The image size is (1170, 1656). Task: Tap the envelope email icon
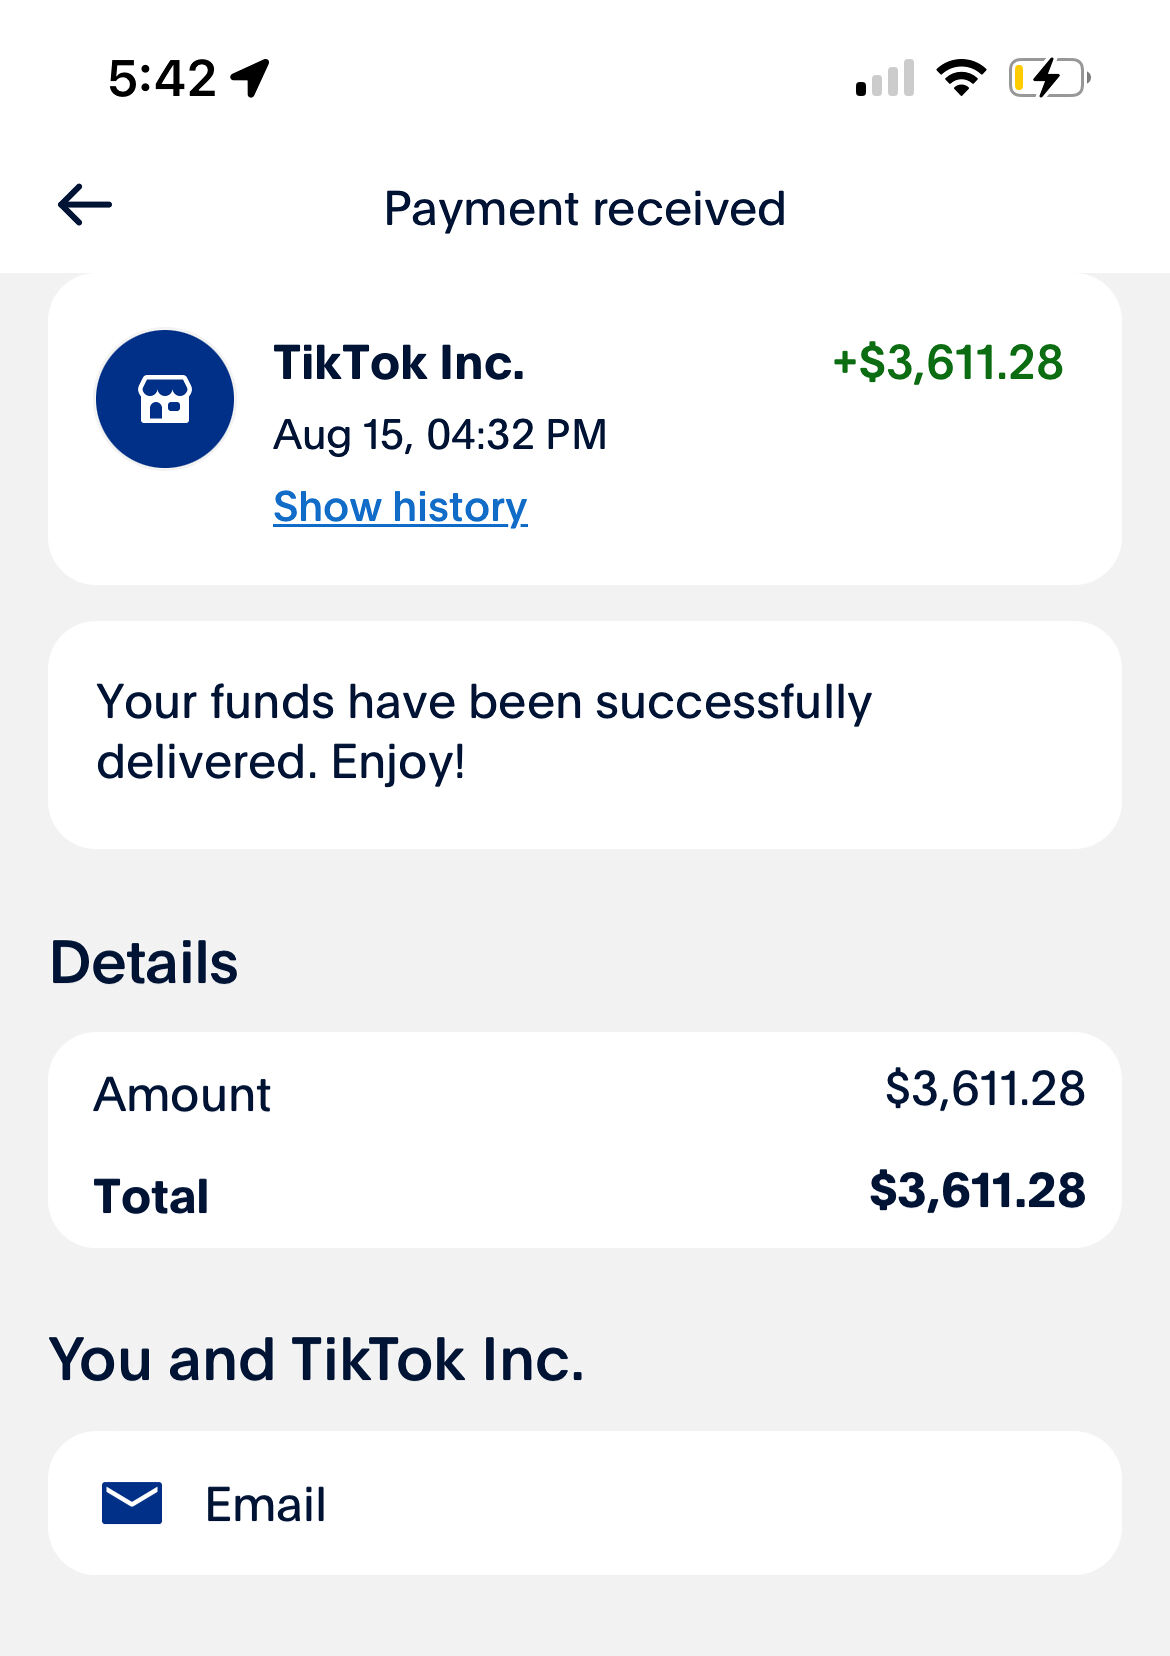[x=132, y=1503]
